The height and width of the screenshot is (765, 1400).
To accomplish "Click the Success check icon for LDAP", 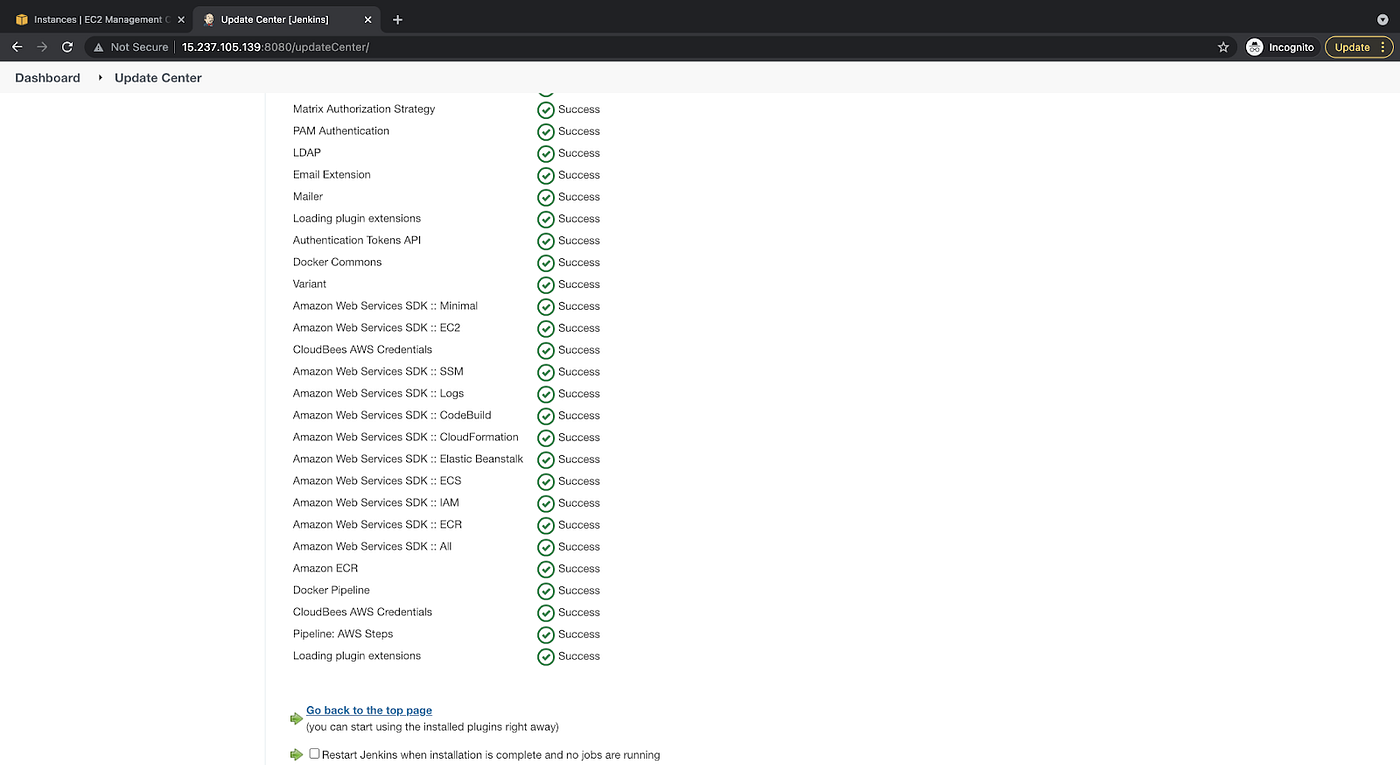I will (546, 154).
